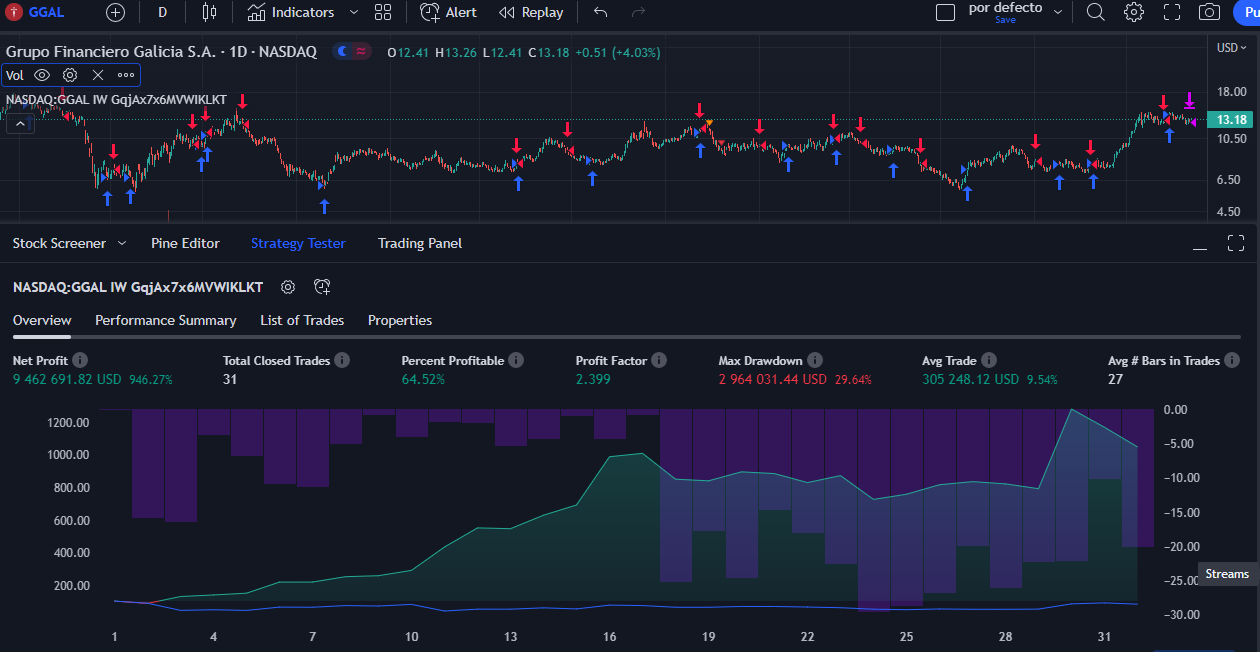Enter fullscreen mode from the top bar
Viewport: 1260px width, 652px height.
pos(1172,12)
